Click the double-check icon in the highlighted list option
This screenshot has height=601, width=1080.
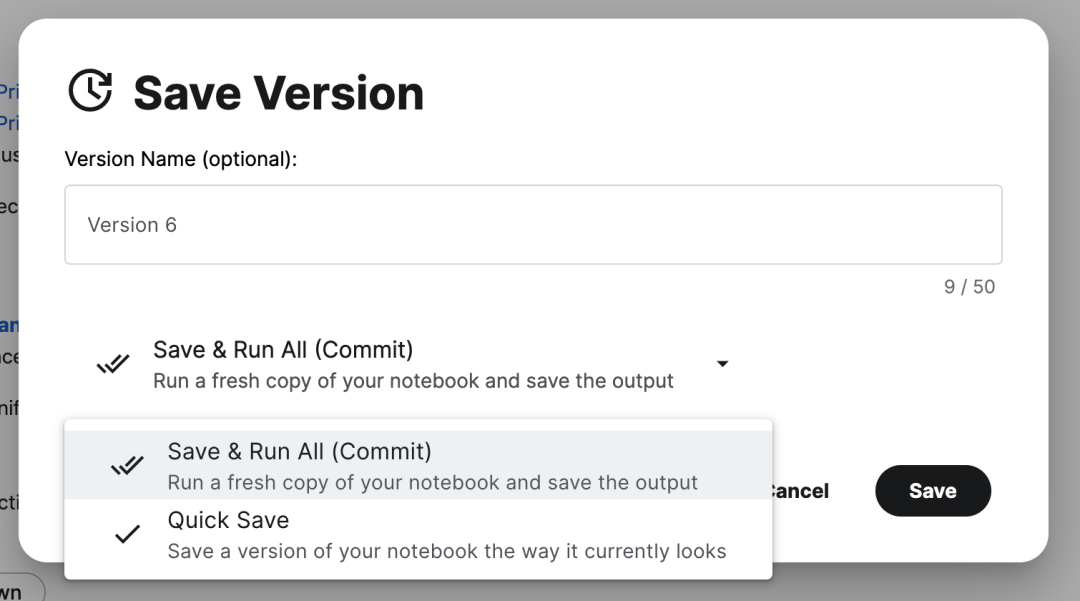tap(127, 466)
